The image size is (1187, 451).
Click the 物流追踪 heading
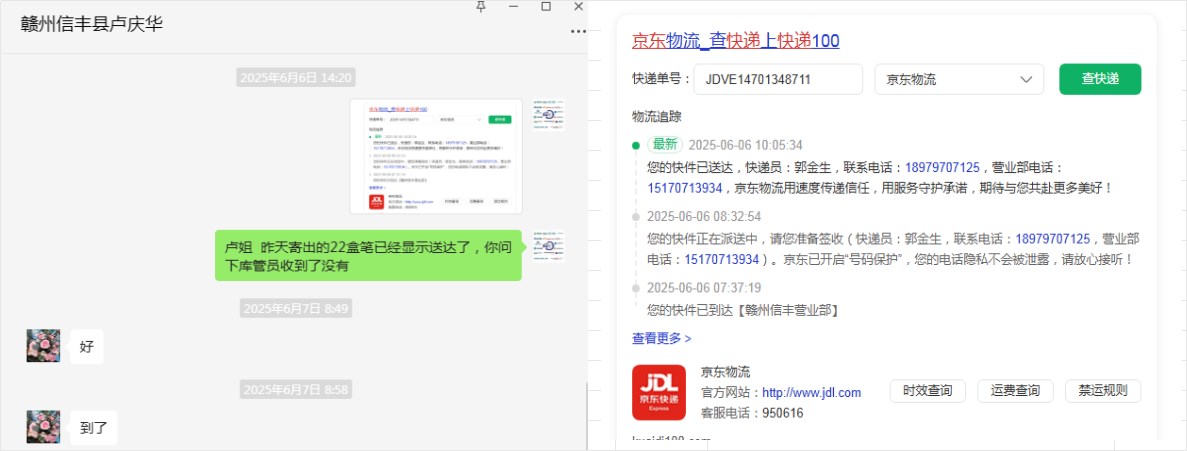(x=656, y=117)
